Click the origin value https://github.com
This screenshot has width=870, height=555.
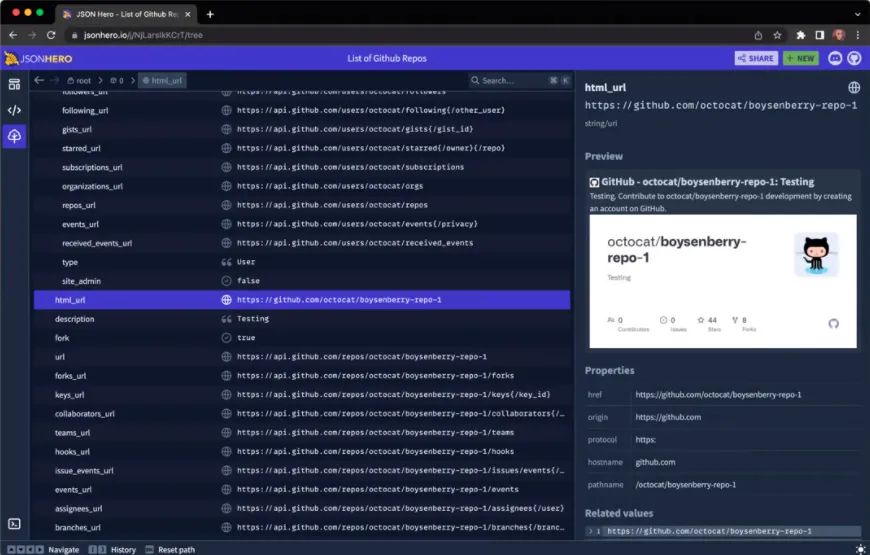(x=668, y=417)
